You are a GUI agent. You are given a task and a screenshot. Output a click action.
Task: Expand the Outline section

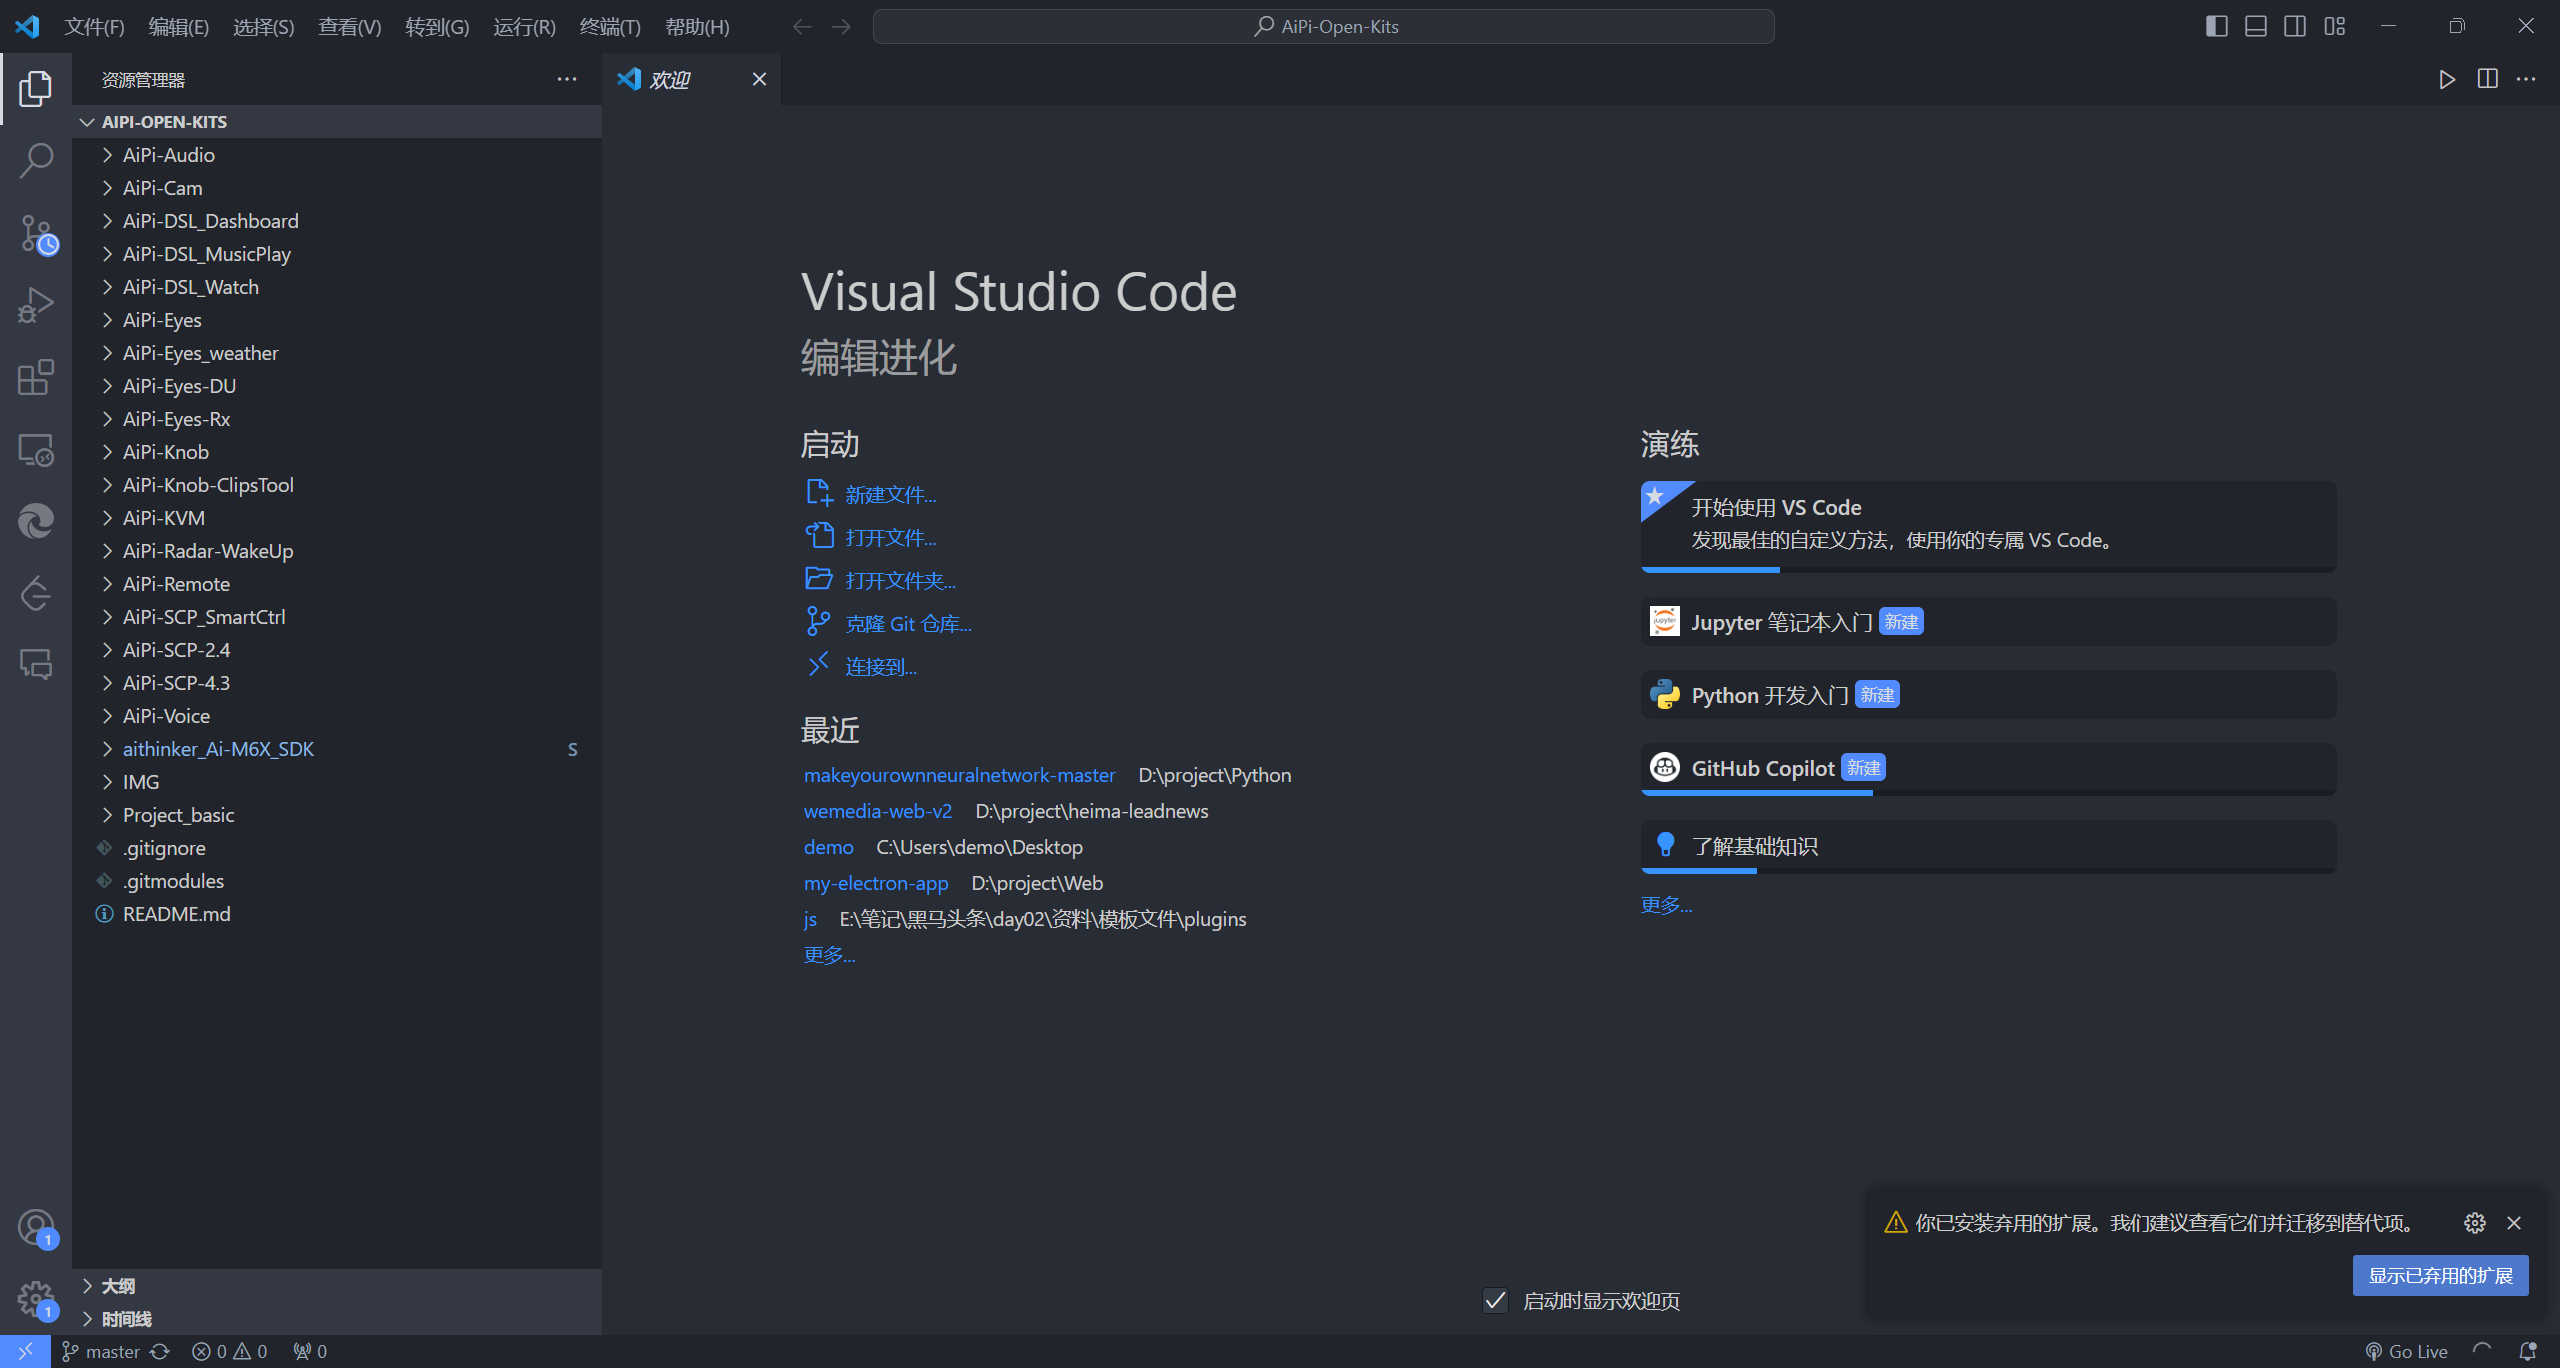tap(338, 1286)
